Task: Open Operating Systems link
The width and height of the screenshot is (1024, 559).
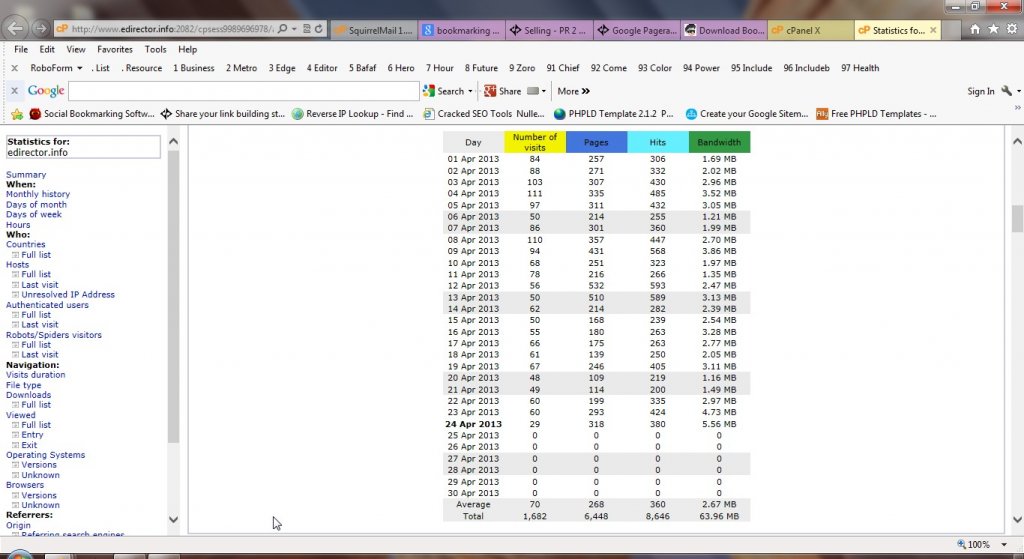Action: coord(45,455)
